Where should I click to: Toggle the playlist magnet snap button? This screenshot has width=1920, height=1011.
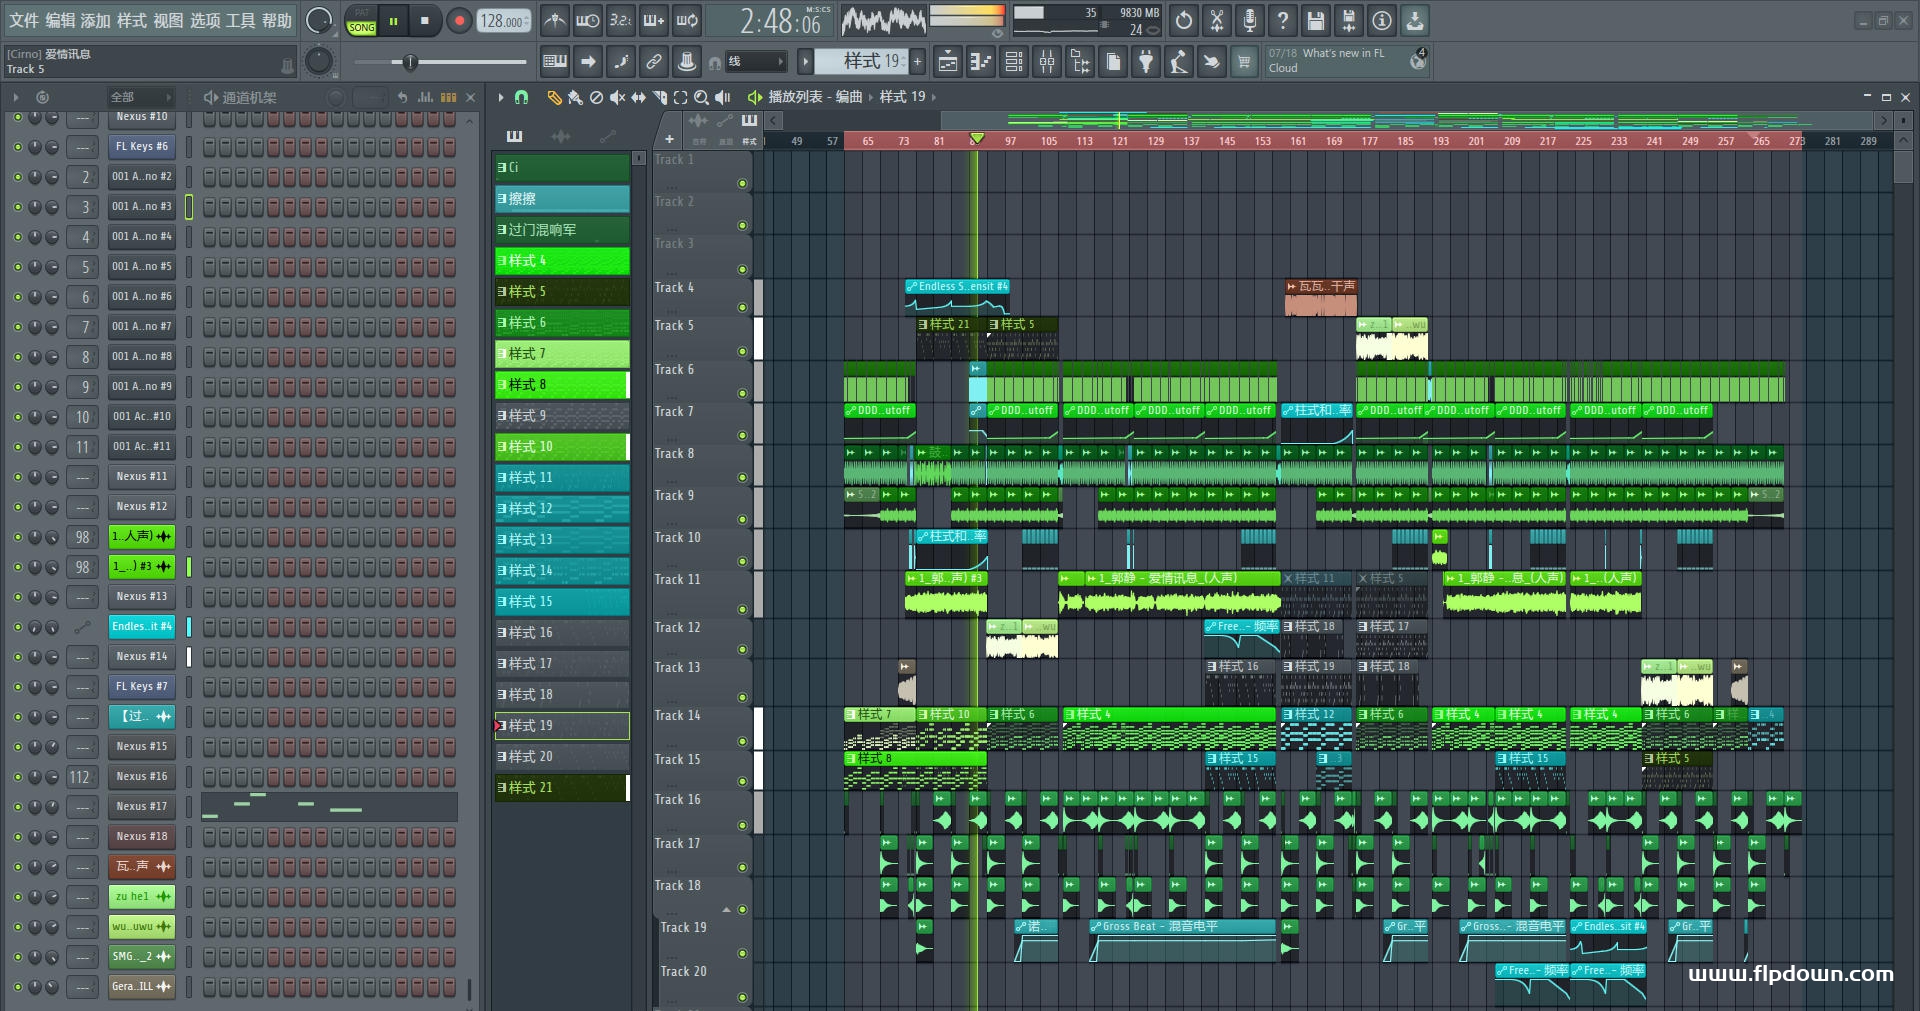[x=521, y=97]
